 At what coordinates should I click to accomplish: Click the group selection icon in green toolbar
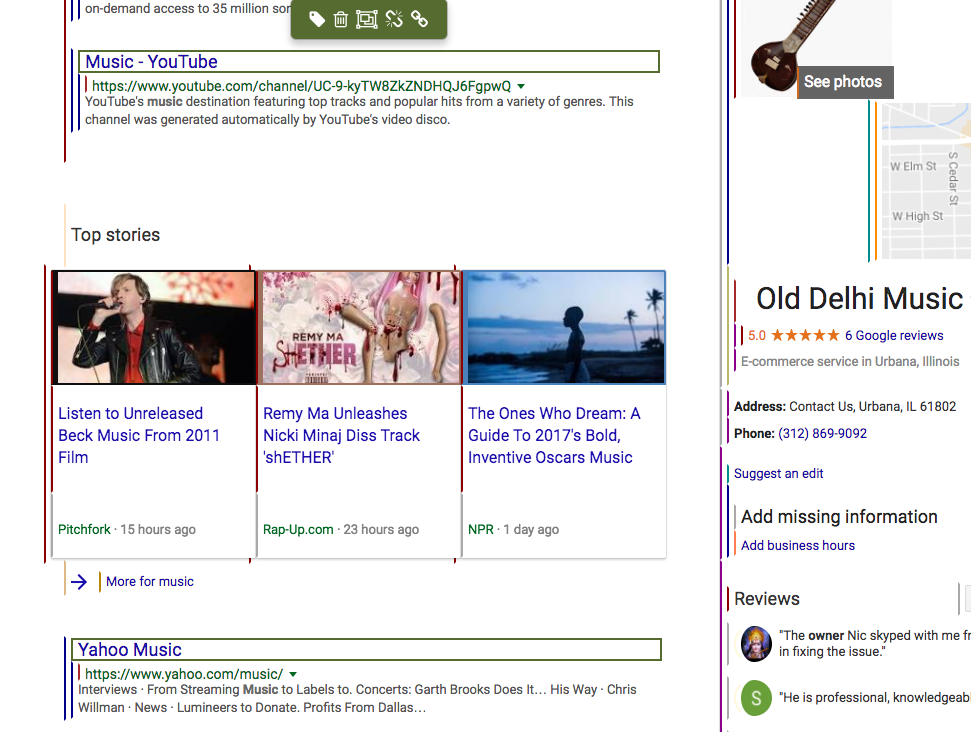[x=367, y=19]
